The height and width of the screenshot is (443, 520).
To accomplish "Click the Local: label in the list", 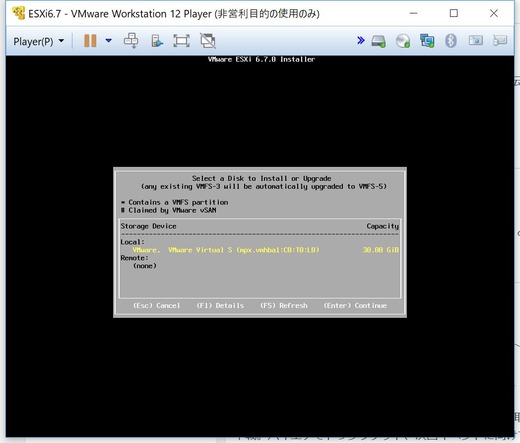I will pyautogui.click(x=132, y=242).
